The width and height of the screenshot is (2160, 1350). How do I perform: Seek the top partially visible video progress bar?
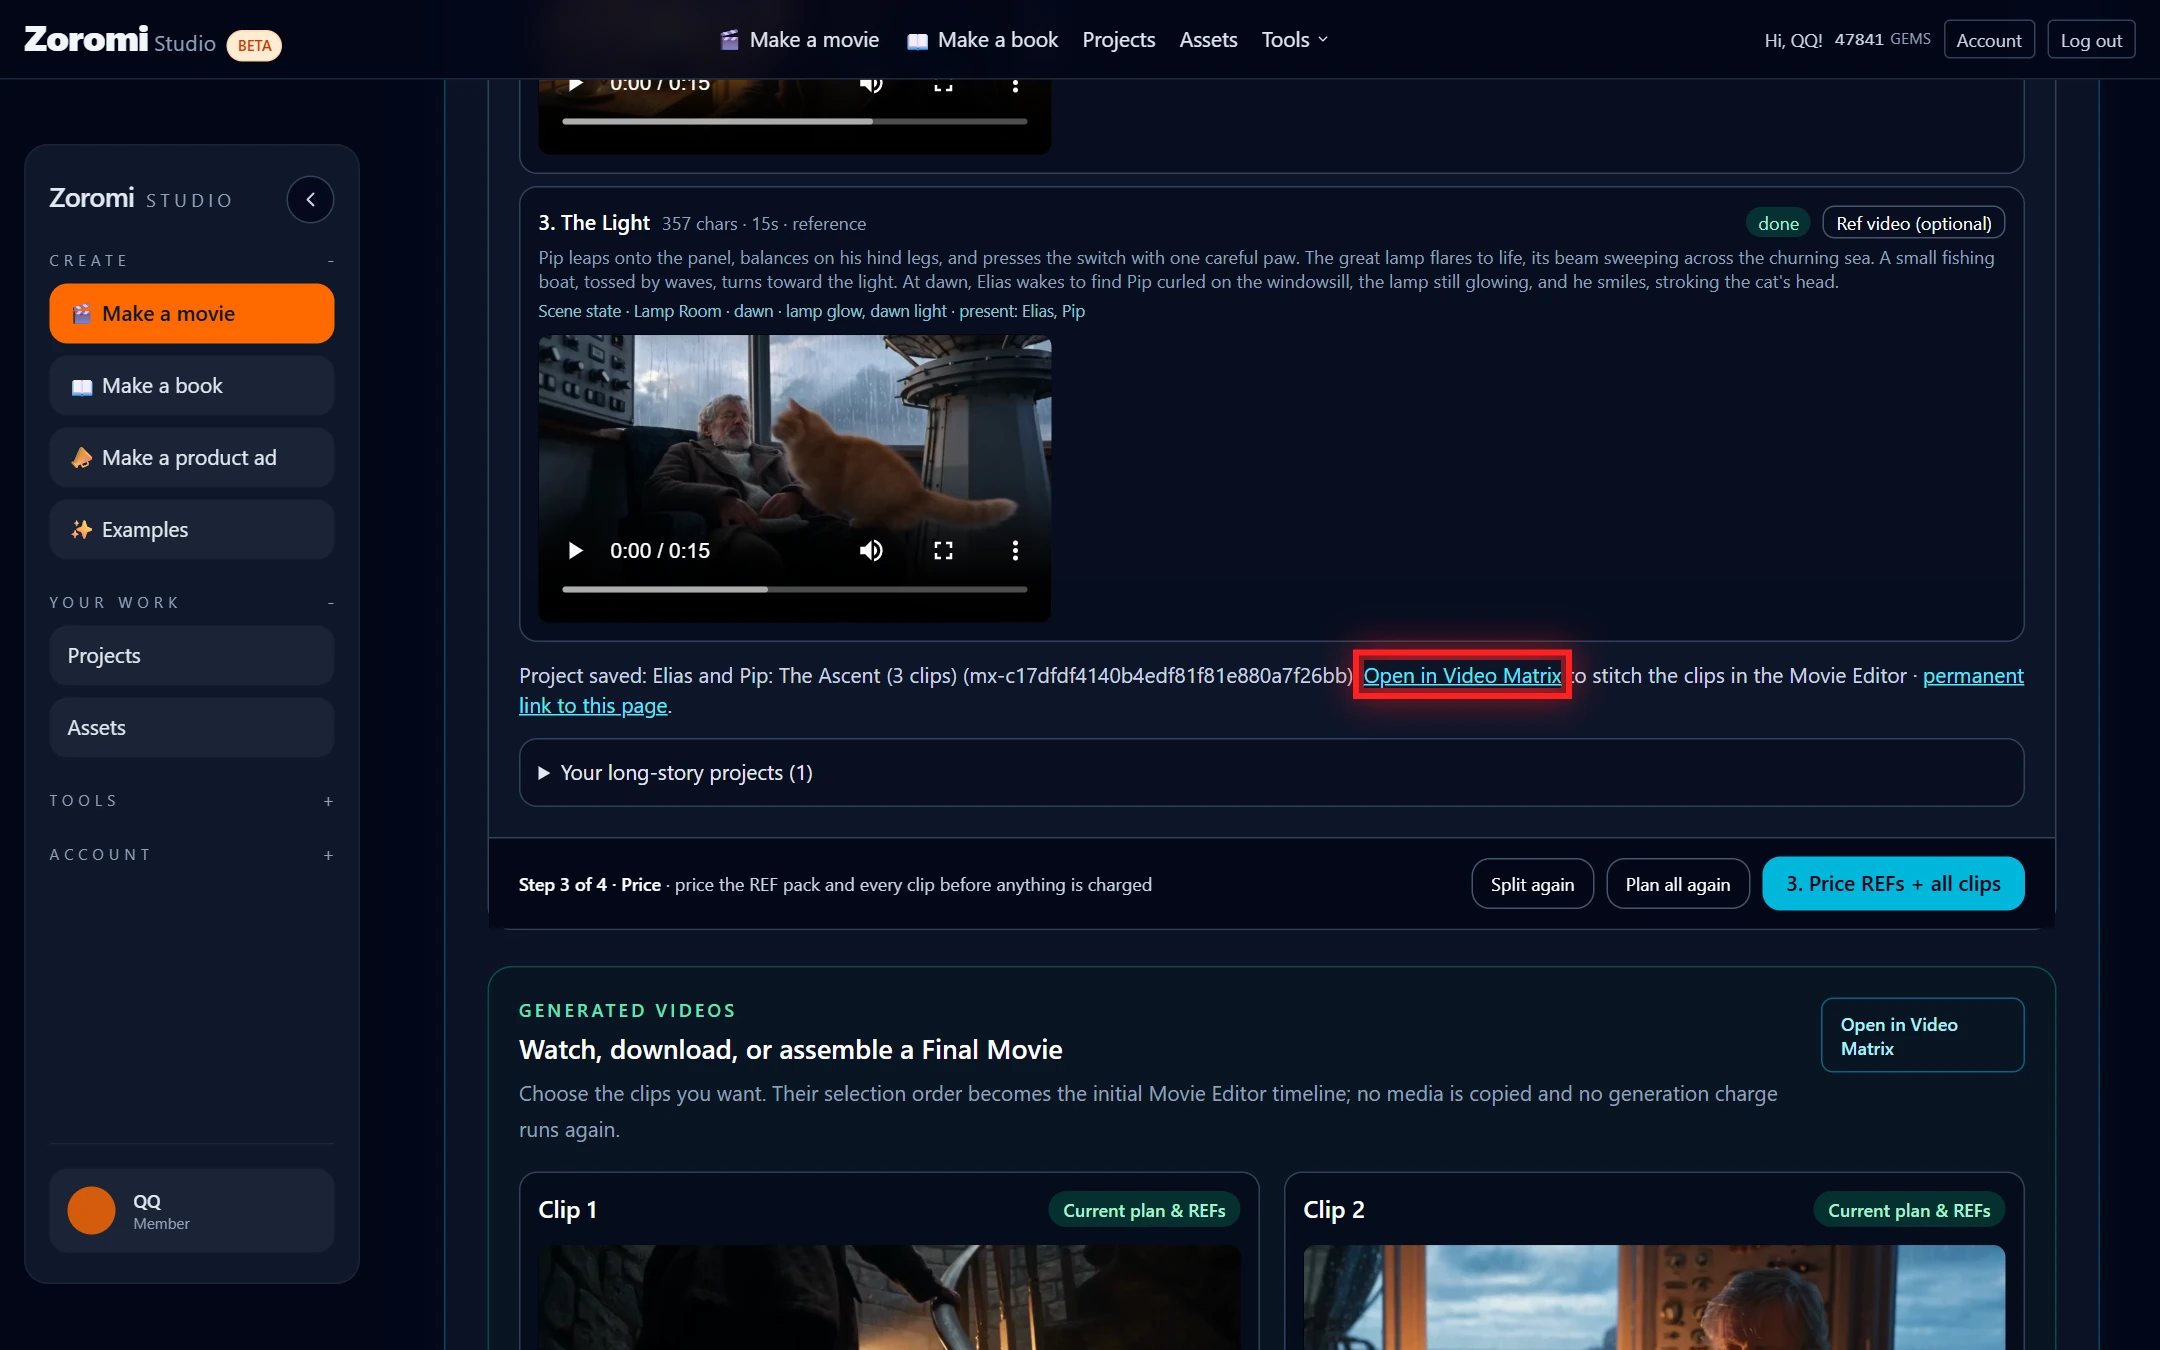click(794, 121)
